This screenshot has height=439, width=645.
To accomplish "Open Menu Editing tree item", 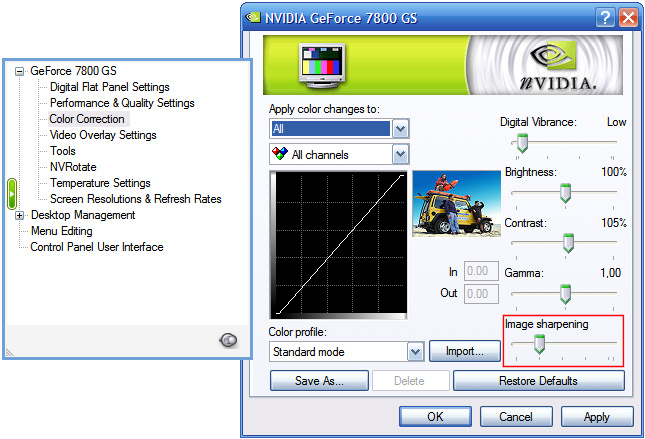I will pos(62,231).
